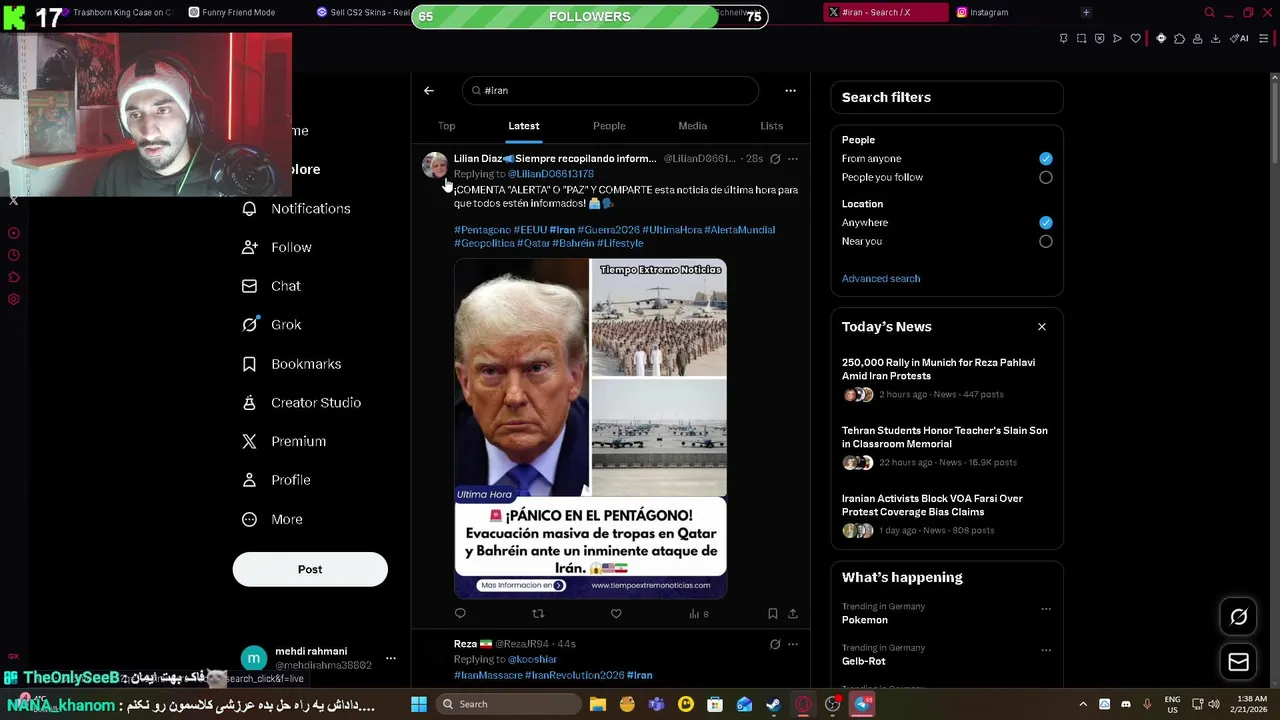The height and width of the screenshot is (720, 1280).
Task: Select Location: Anywhere
Action: pyautogui.click(x=1045, y=222)
